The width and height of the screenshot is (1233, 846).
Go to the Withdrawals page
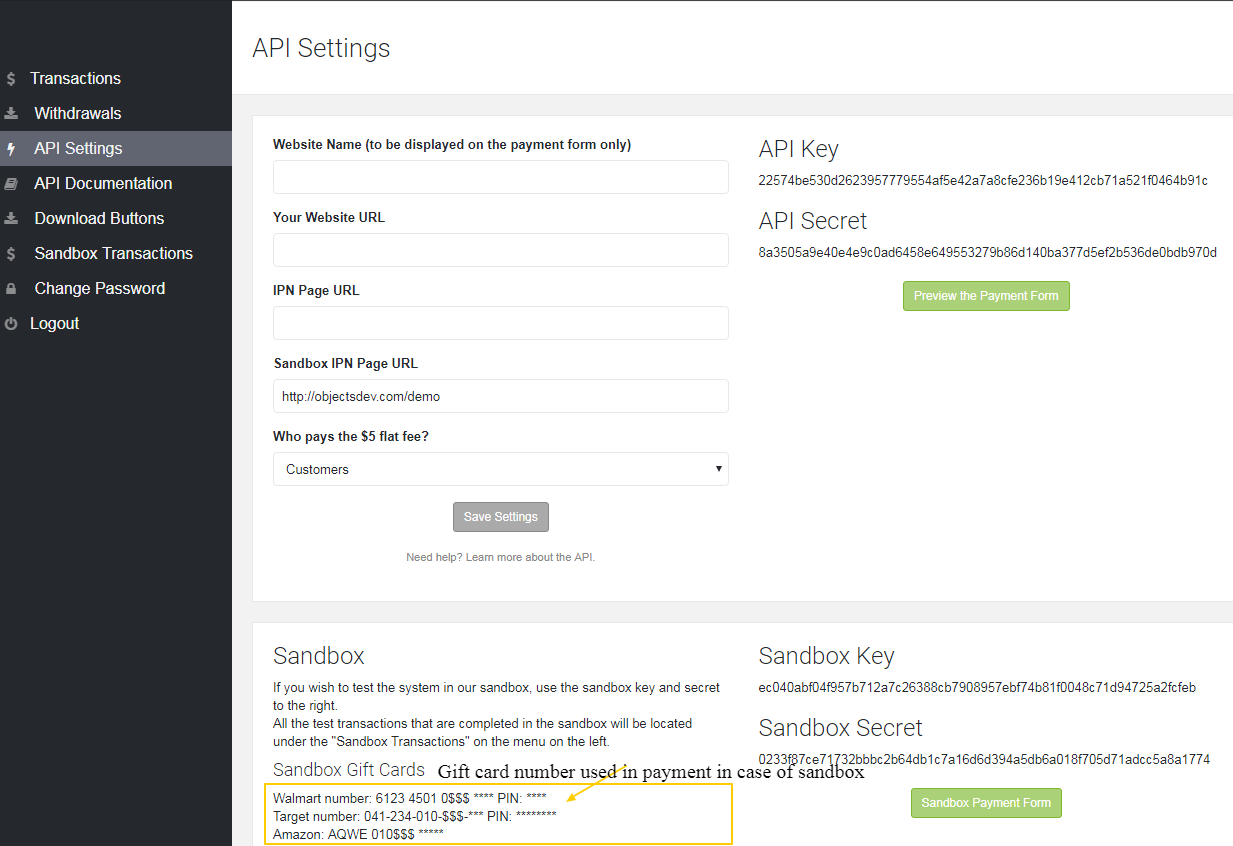[x=116, y=113]
